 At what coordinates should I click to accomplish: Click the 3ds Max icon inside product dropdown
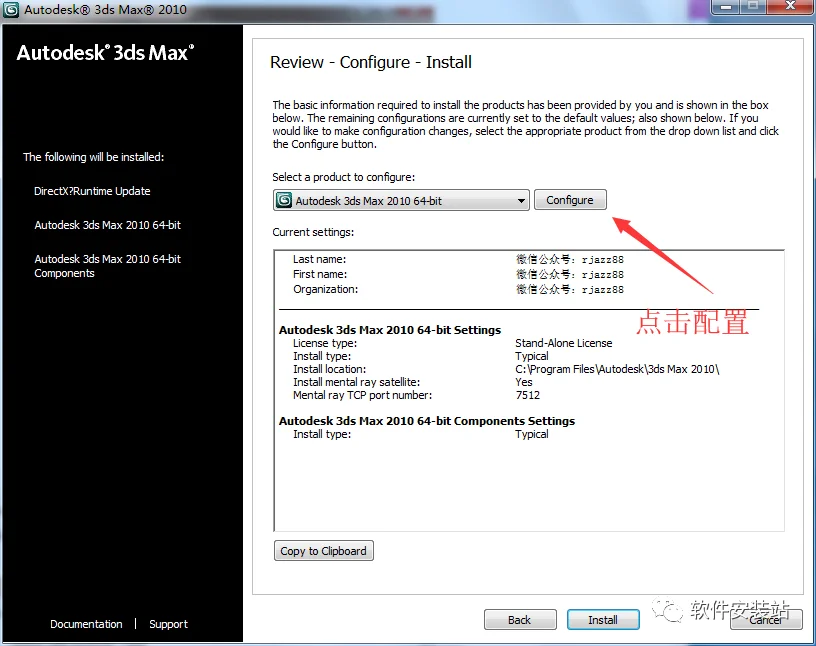pos(284,200)
